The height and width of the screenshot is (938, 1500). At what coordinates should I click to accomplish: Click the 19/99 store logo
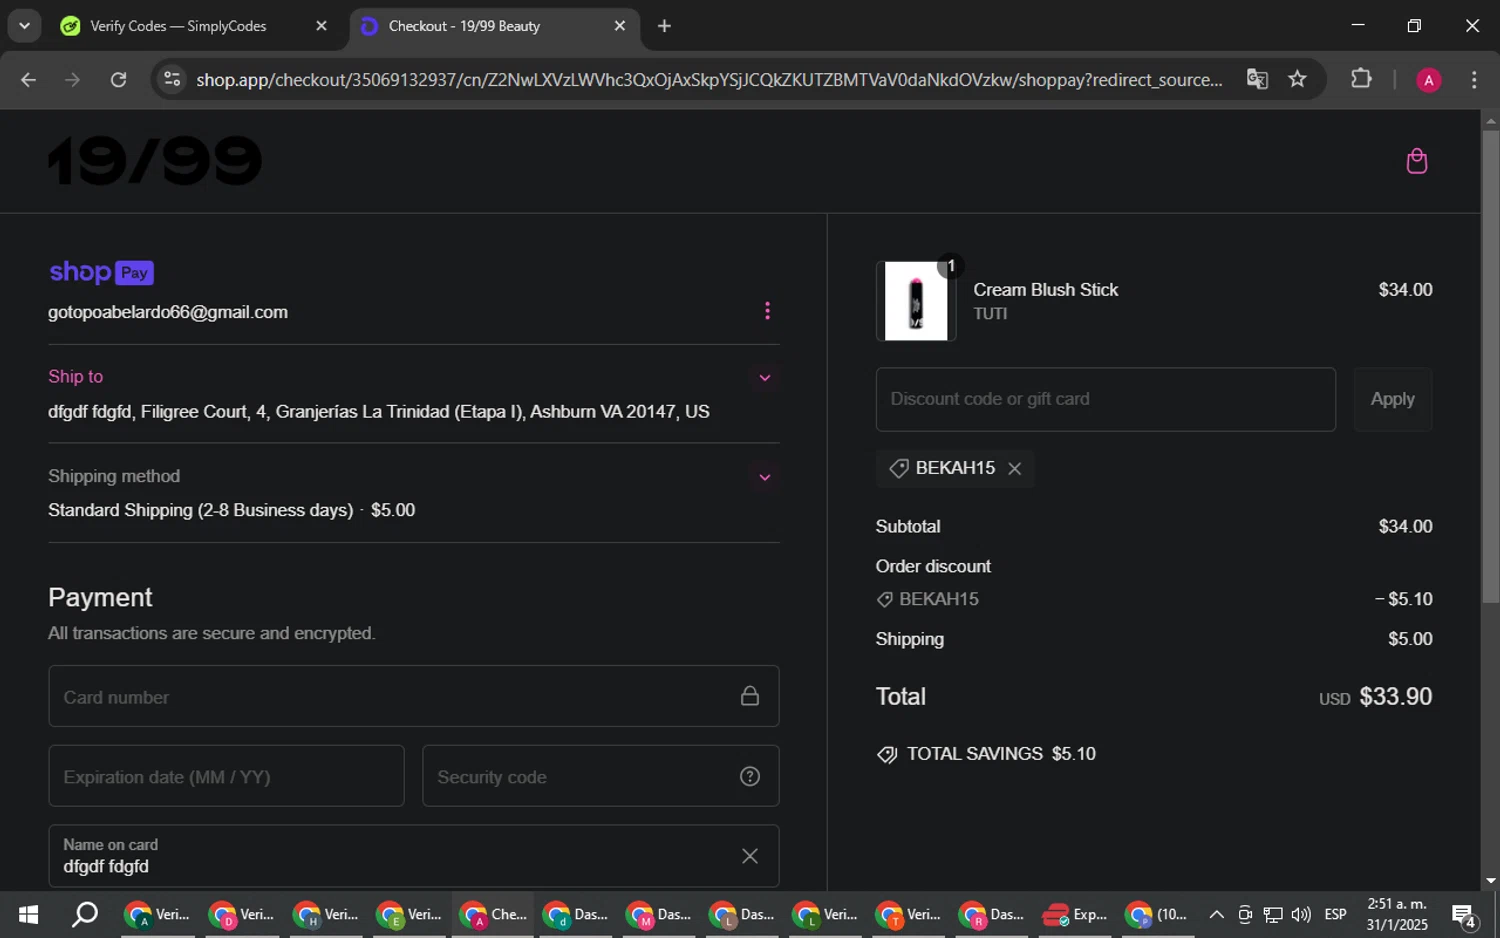[x=155, y=161]
